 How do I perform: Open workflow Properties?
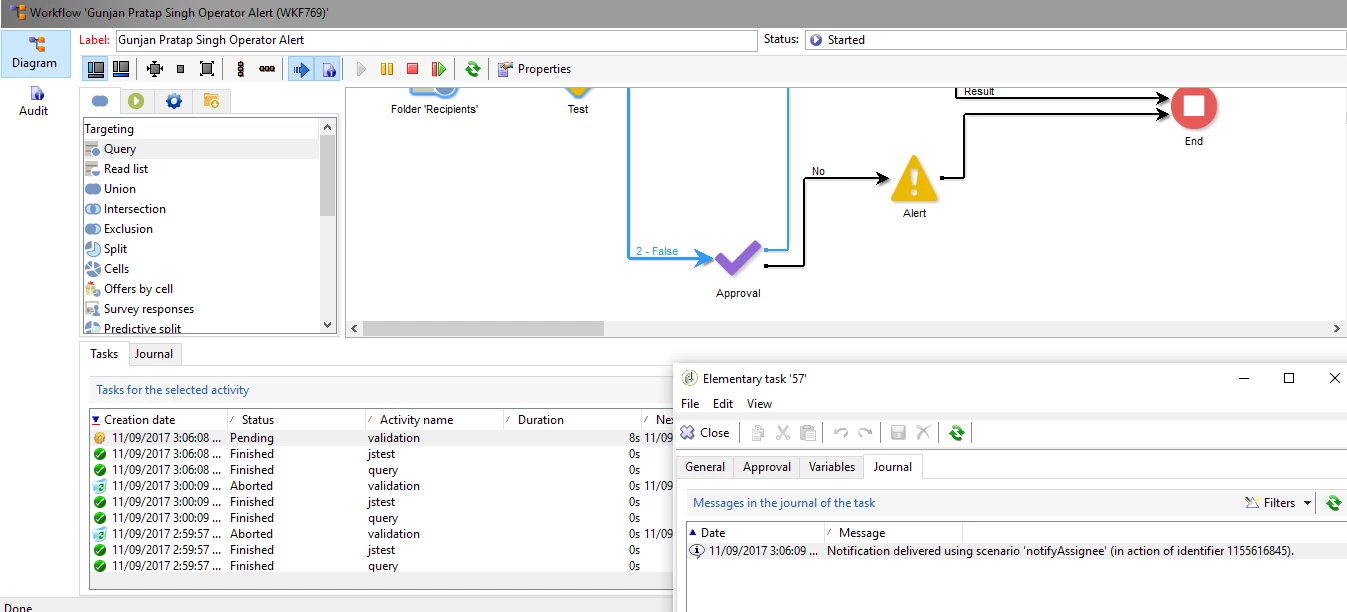pyautogui.click(x=535, y=69)
